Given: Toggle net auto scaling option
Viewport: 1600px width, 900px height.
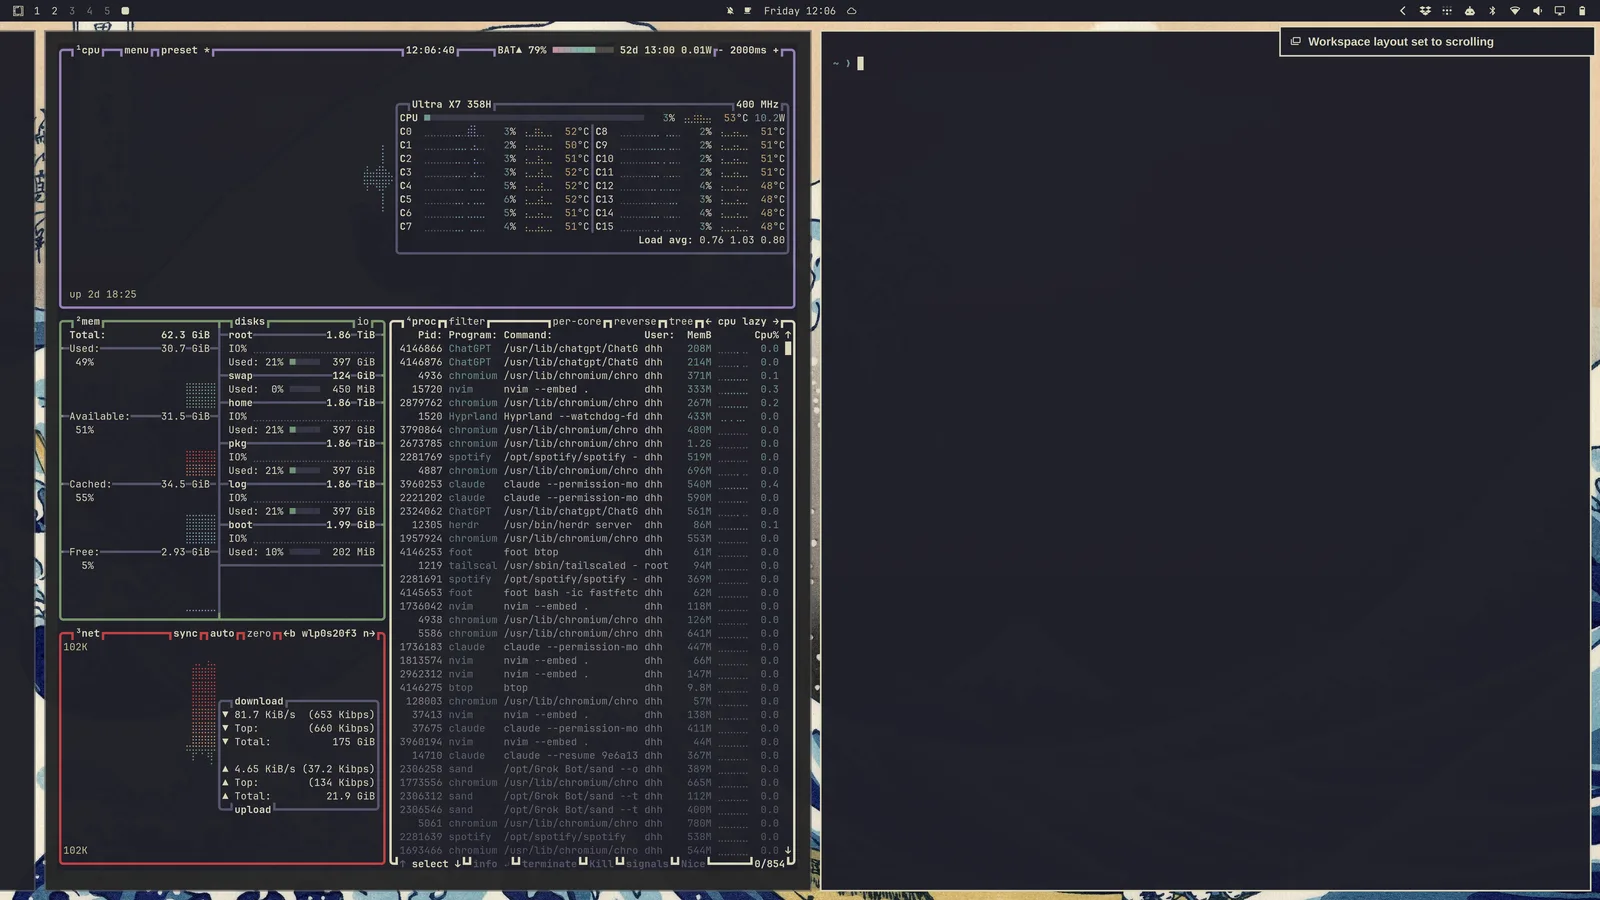Looking at the screenshot, I should coord(222,634).
